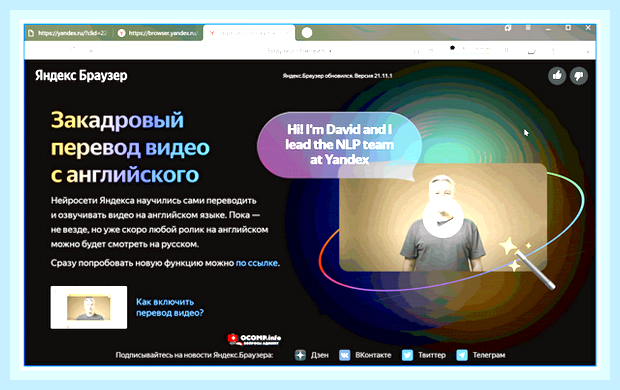Switch to the browser.yandex.ru tab
Screen dimensions: 620x390
[x=158, y=33]
